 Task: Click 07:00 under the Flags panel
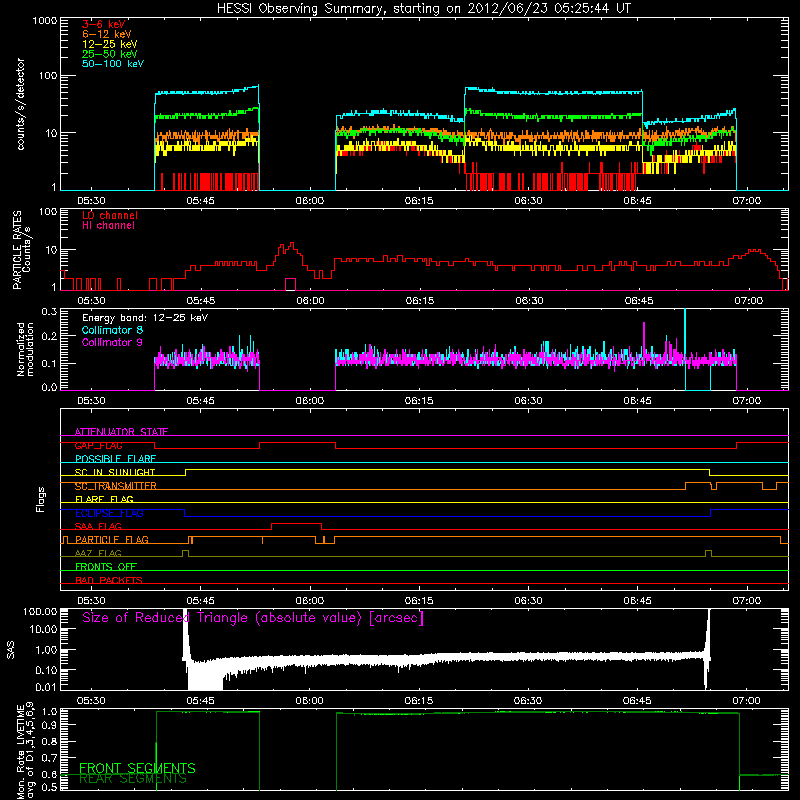click(x=747, y=601)
